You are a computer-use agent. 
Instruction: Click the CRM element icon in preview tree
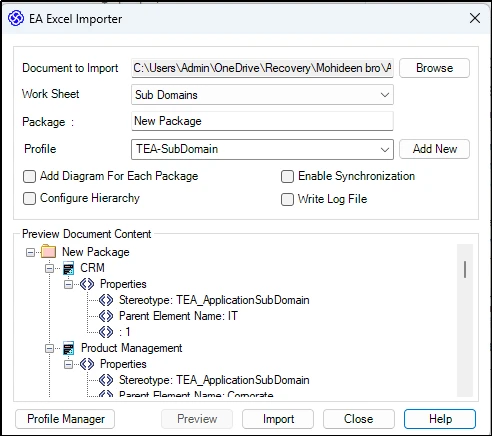click(68, 268)
